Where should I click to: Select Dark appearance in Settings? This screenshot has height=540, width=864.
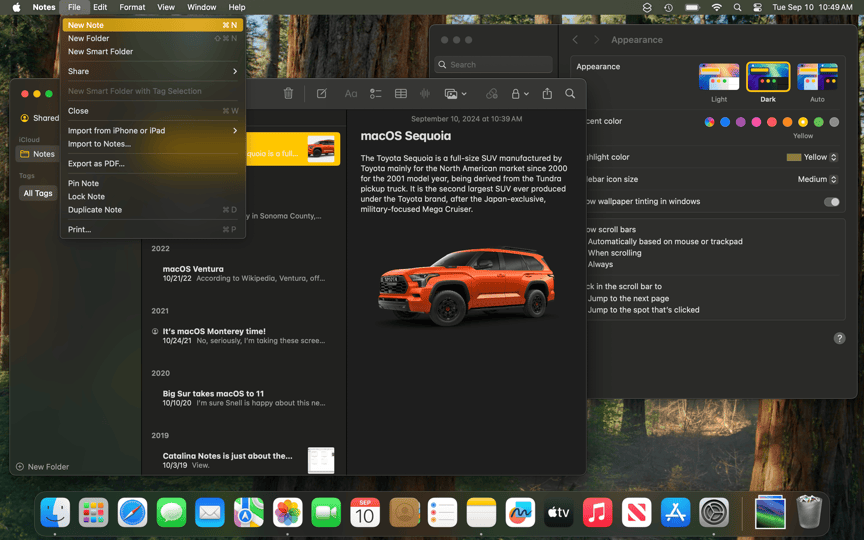tap(768, 77)
